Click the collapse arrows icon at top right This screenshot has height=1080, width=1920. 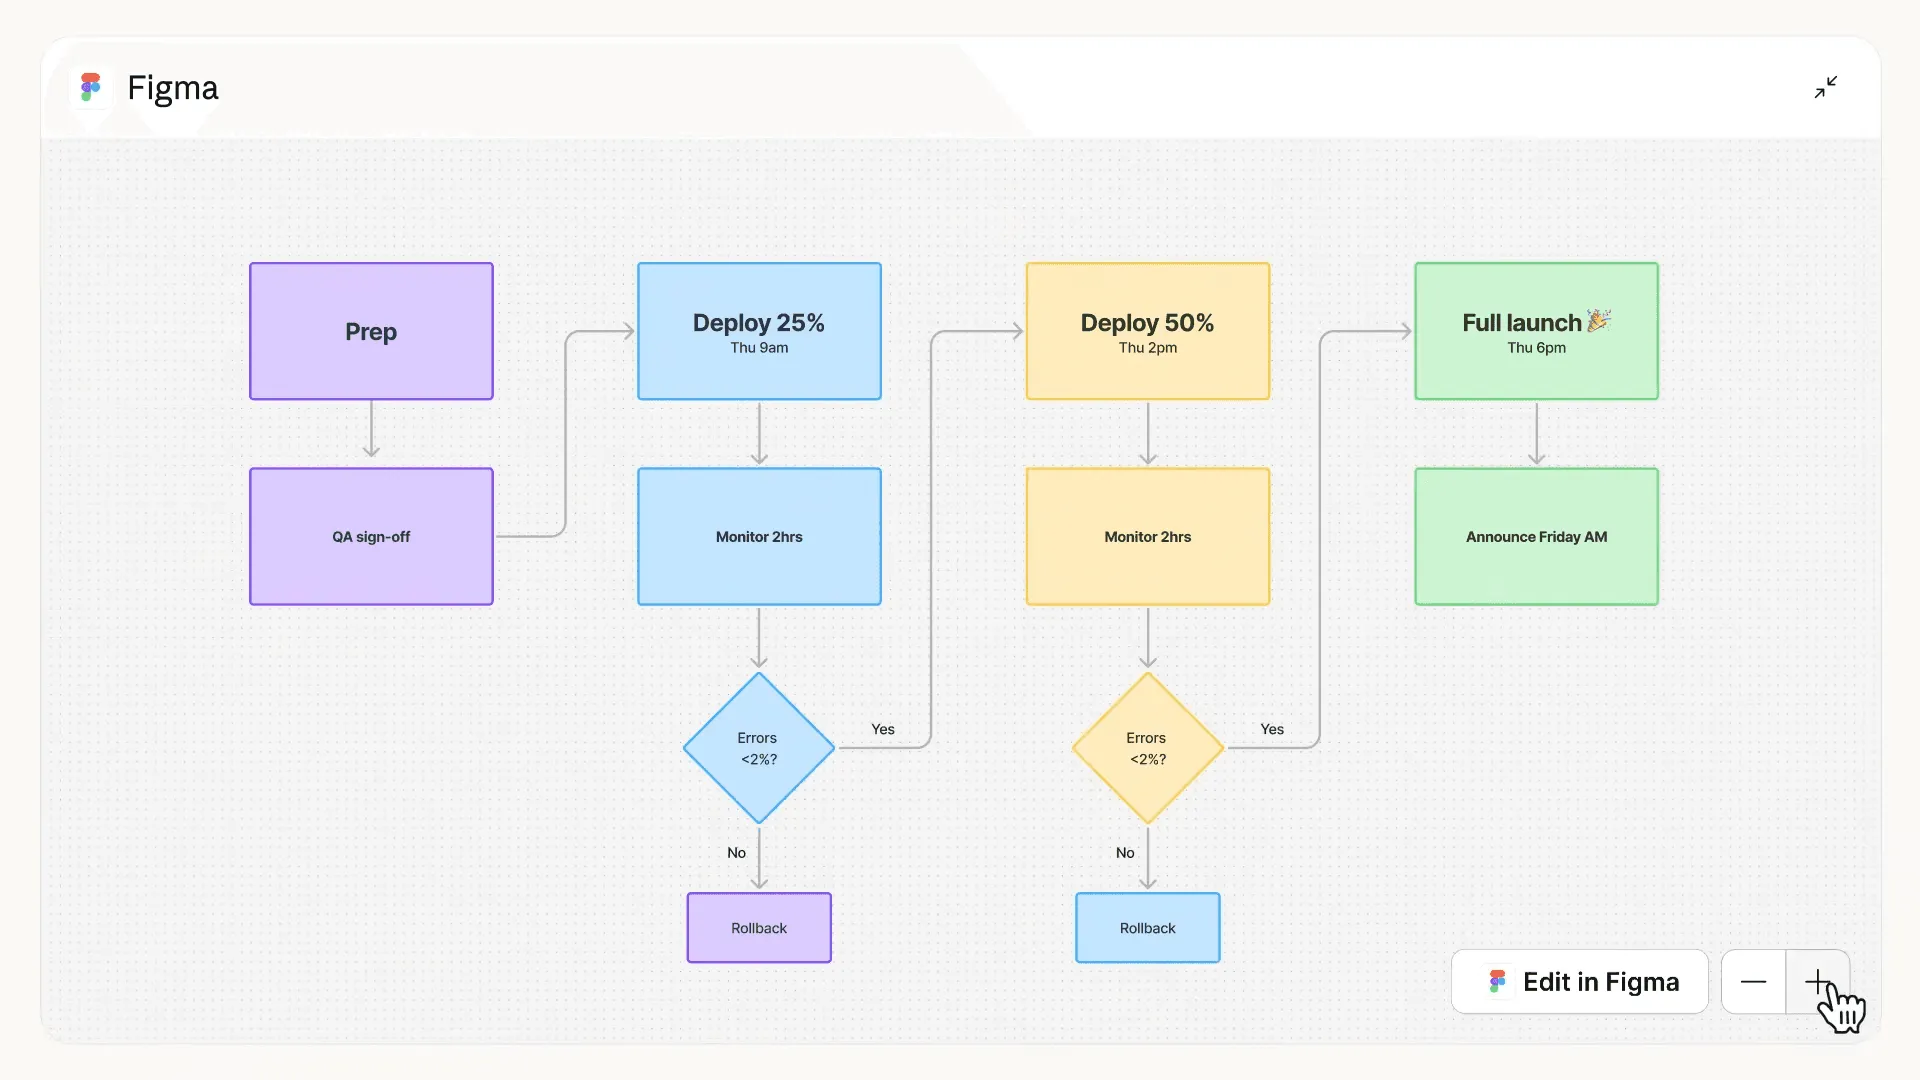click(x=1826, y=87)
